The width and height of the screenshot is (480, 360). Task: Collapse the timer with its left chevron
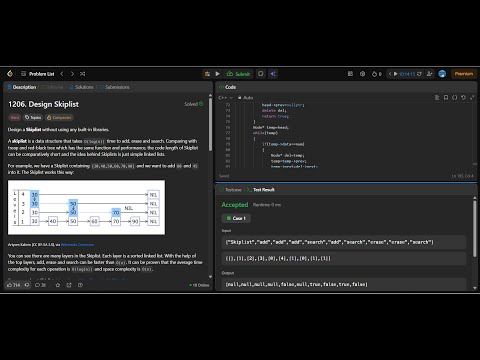coord(390,74)
